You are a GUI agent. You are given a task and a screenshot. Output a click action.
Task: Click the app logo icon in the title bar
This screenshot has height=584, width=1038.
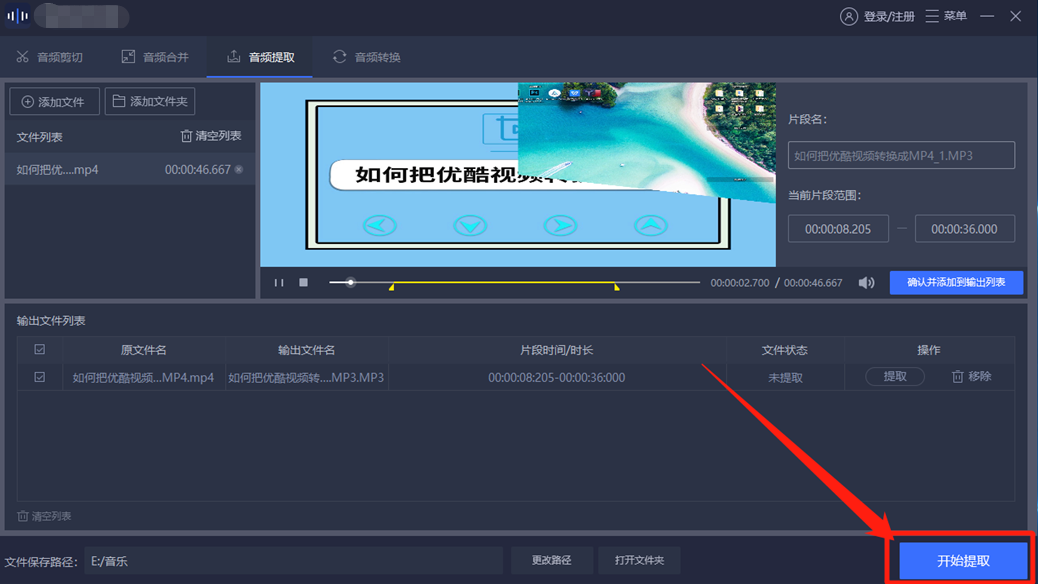pyautogui.click(x=17, y=16)
